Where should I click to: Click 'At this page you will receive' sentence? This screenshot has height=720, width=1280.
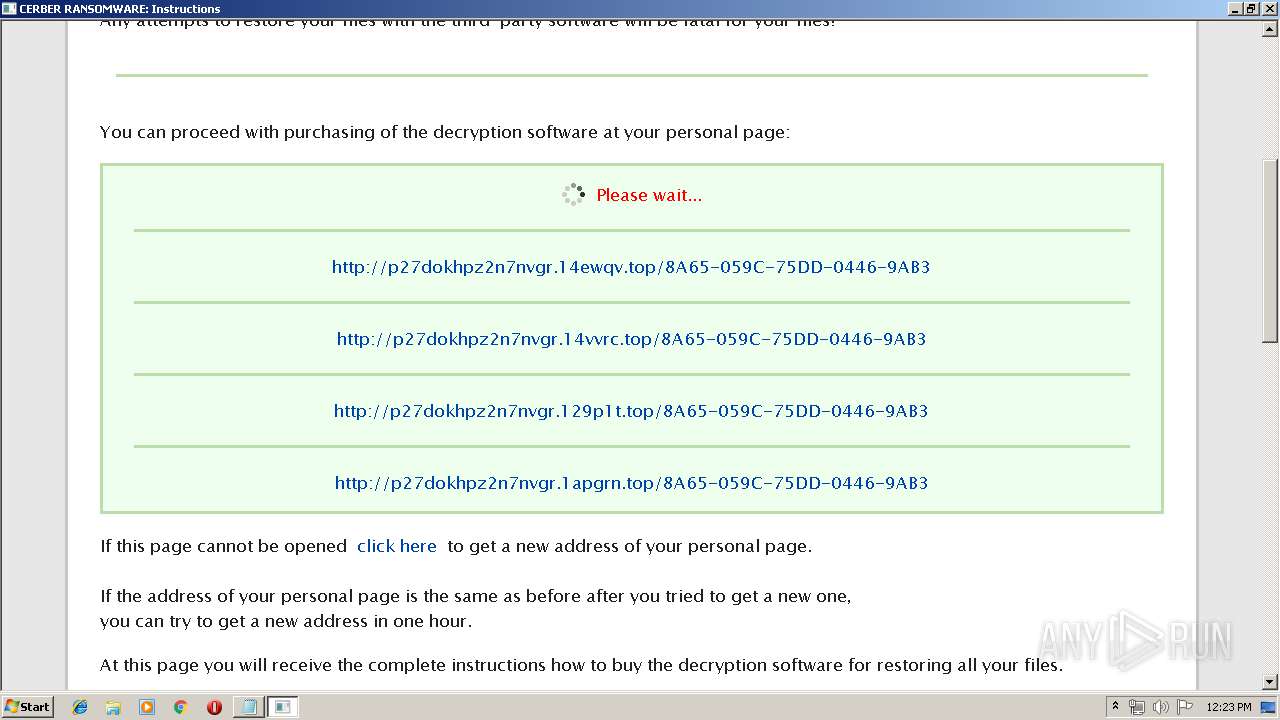(x=581, y=665)
